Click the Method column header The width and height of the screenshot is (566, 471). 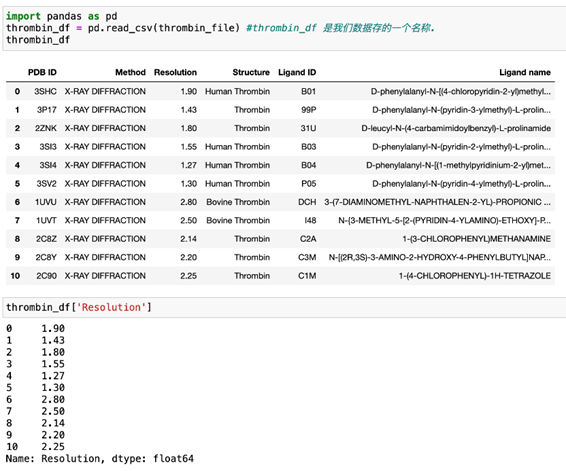[x=130, y=72]
